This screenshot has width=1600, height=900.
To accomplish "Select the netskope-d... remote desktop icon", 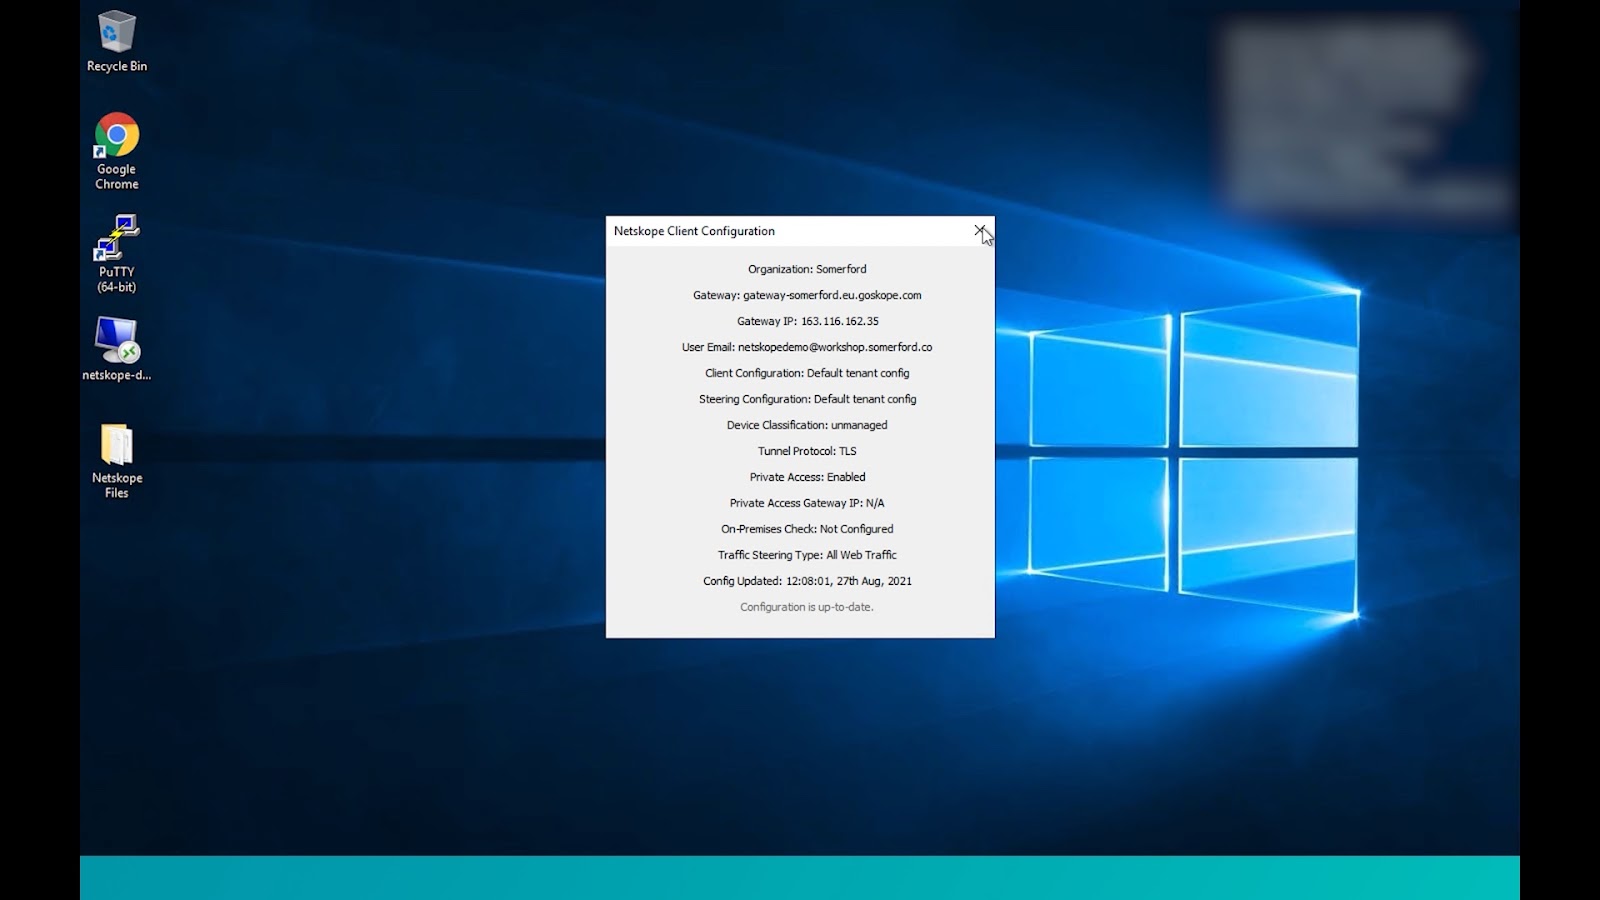I will tap(117, 348).
